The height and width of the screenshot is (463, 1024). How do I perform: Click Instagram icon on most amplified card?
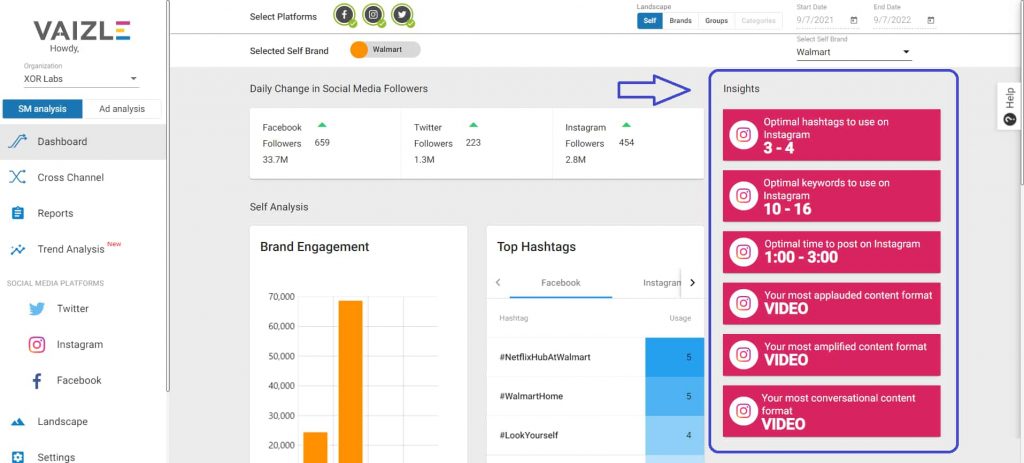pos(743,355)
